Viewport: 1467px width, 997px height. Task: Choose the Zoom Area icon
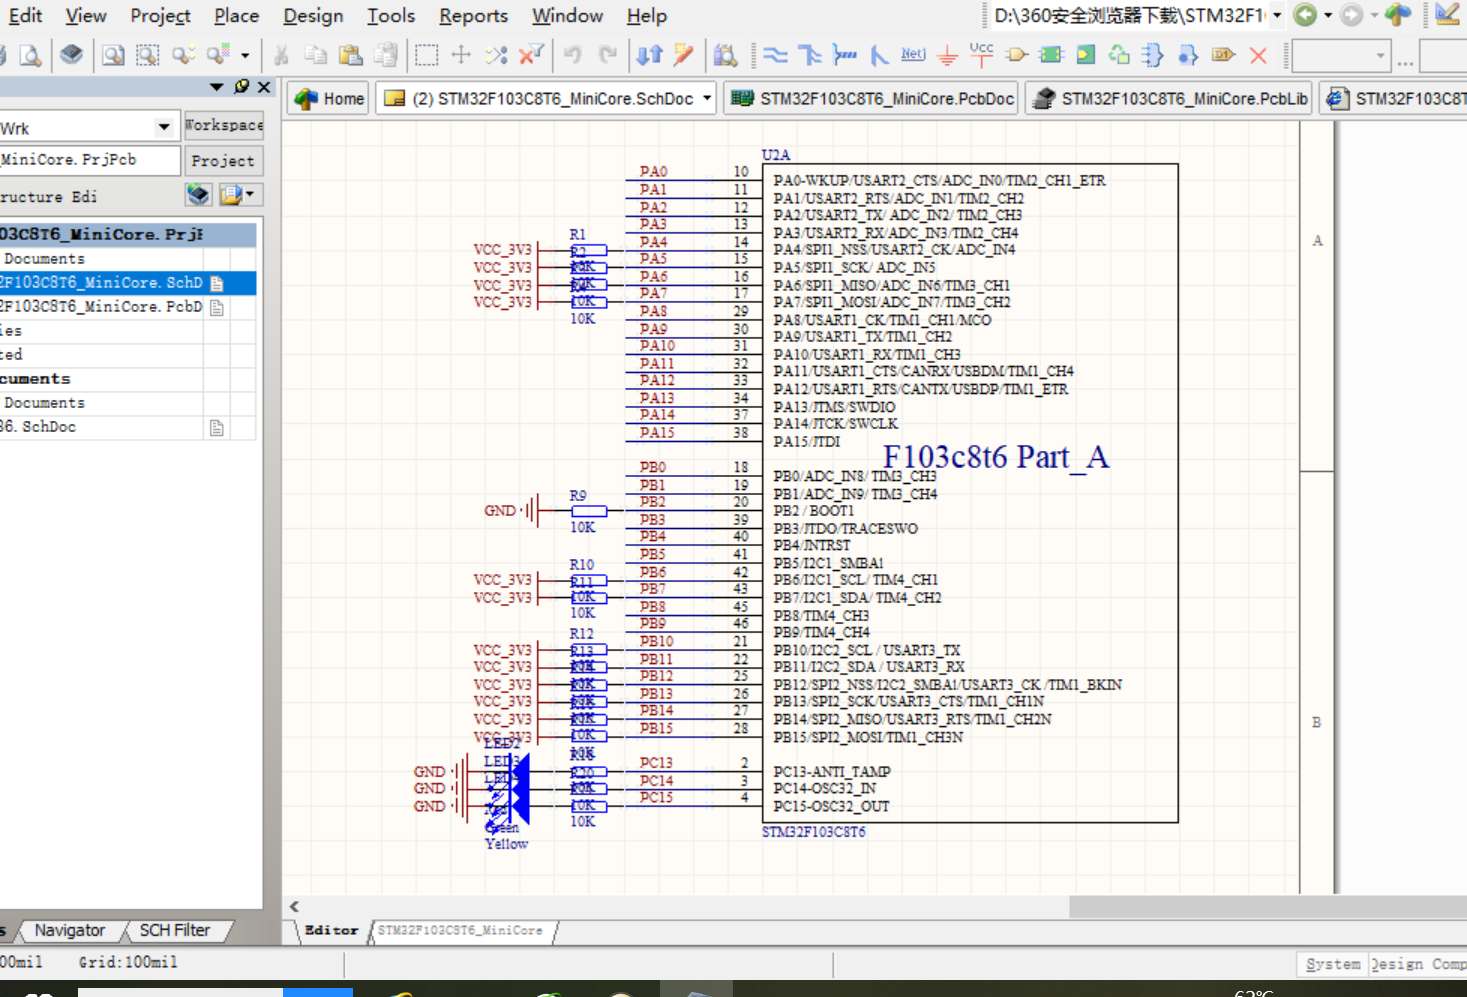coord(147,55)
